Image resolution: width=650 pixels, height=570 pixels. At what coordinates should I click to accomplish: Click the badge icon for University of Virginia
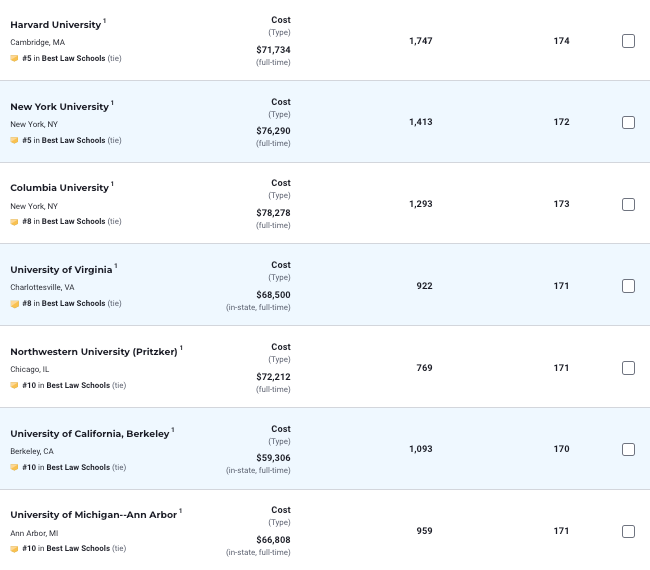click(14, 303)
